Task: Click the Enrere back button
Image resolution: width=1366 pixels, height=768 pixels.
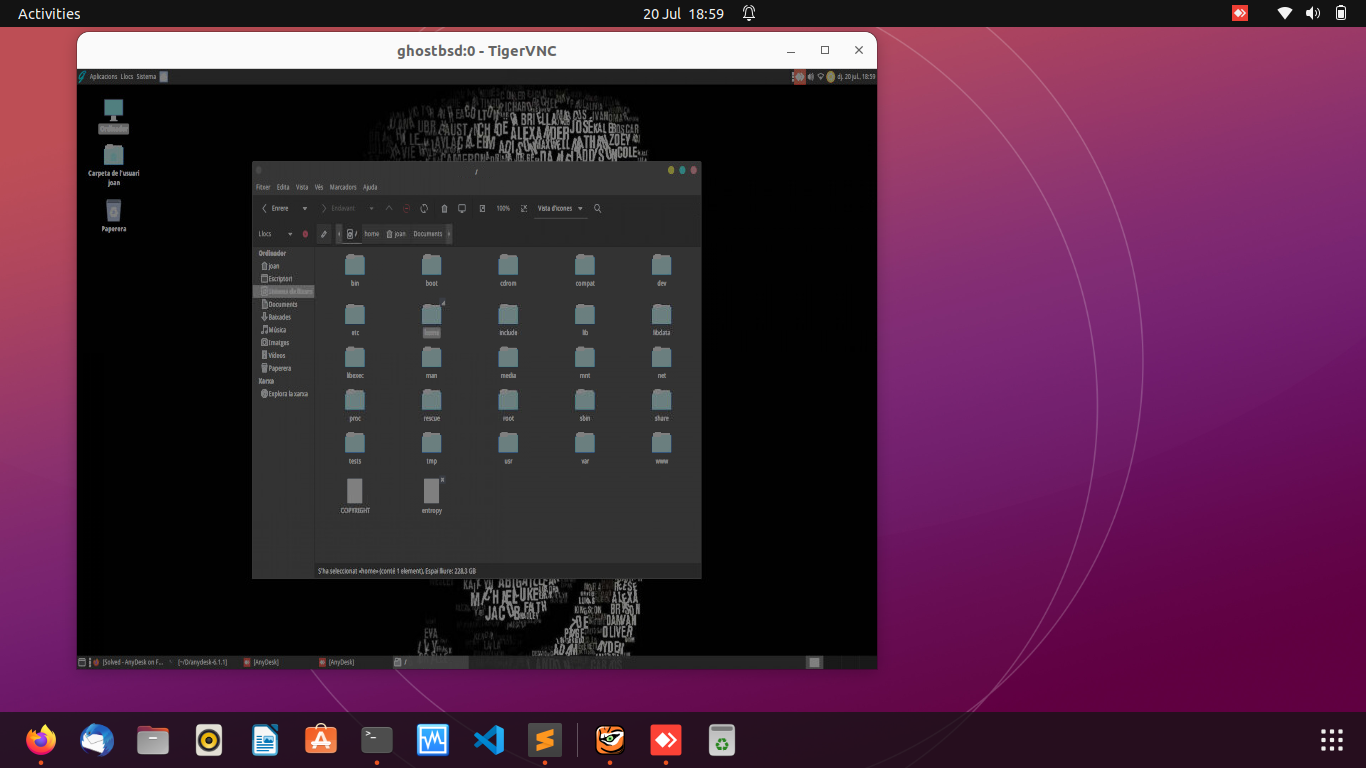Action: (x=276, y=209)
